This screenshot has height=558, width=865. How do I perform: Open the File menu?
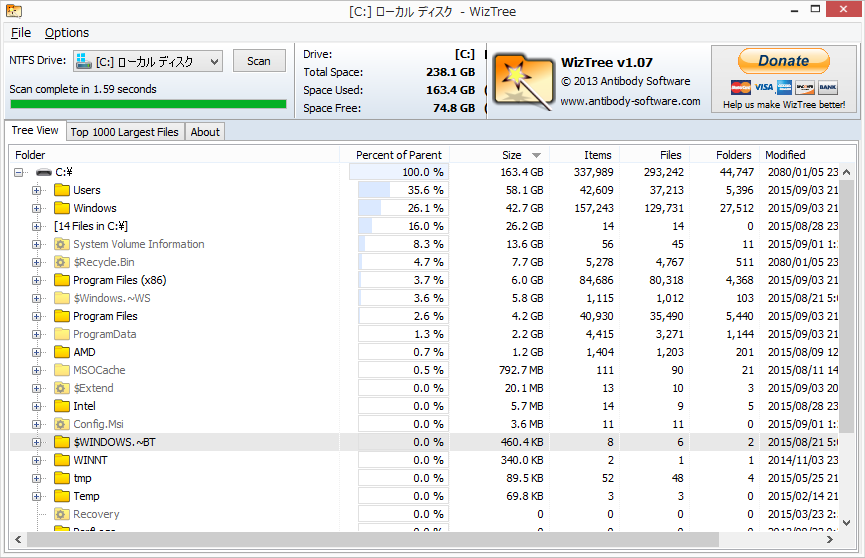tap(21, 33)
